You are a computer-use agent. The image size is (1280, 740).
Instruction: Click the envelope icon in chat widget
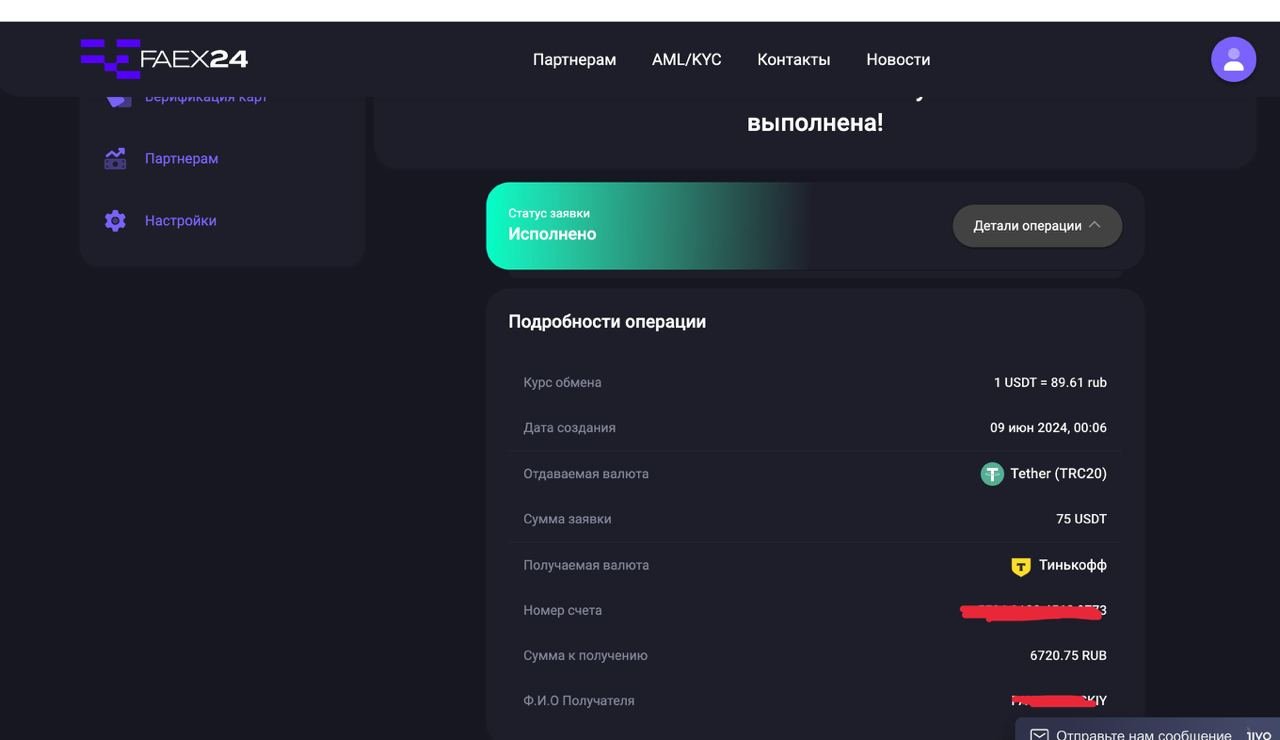point(1039,735)
